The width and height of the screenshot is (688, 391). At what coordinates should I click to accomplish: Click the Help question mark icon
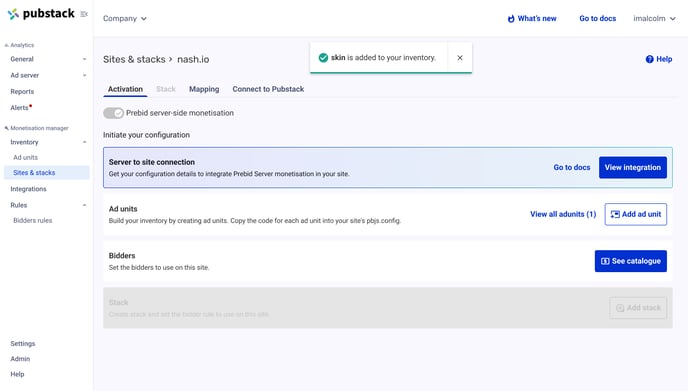point(649,59)
